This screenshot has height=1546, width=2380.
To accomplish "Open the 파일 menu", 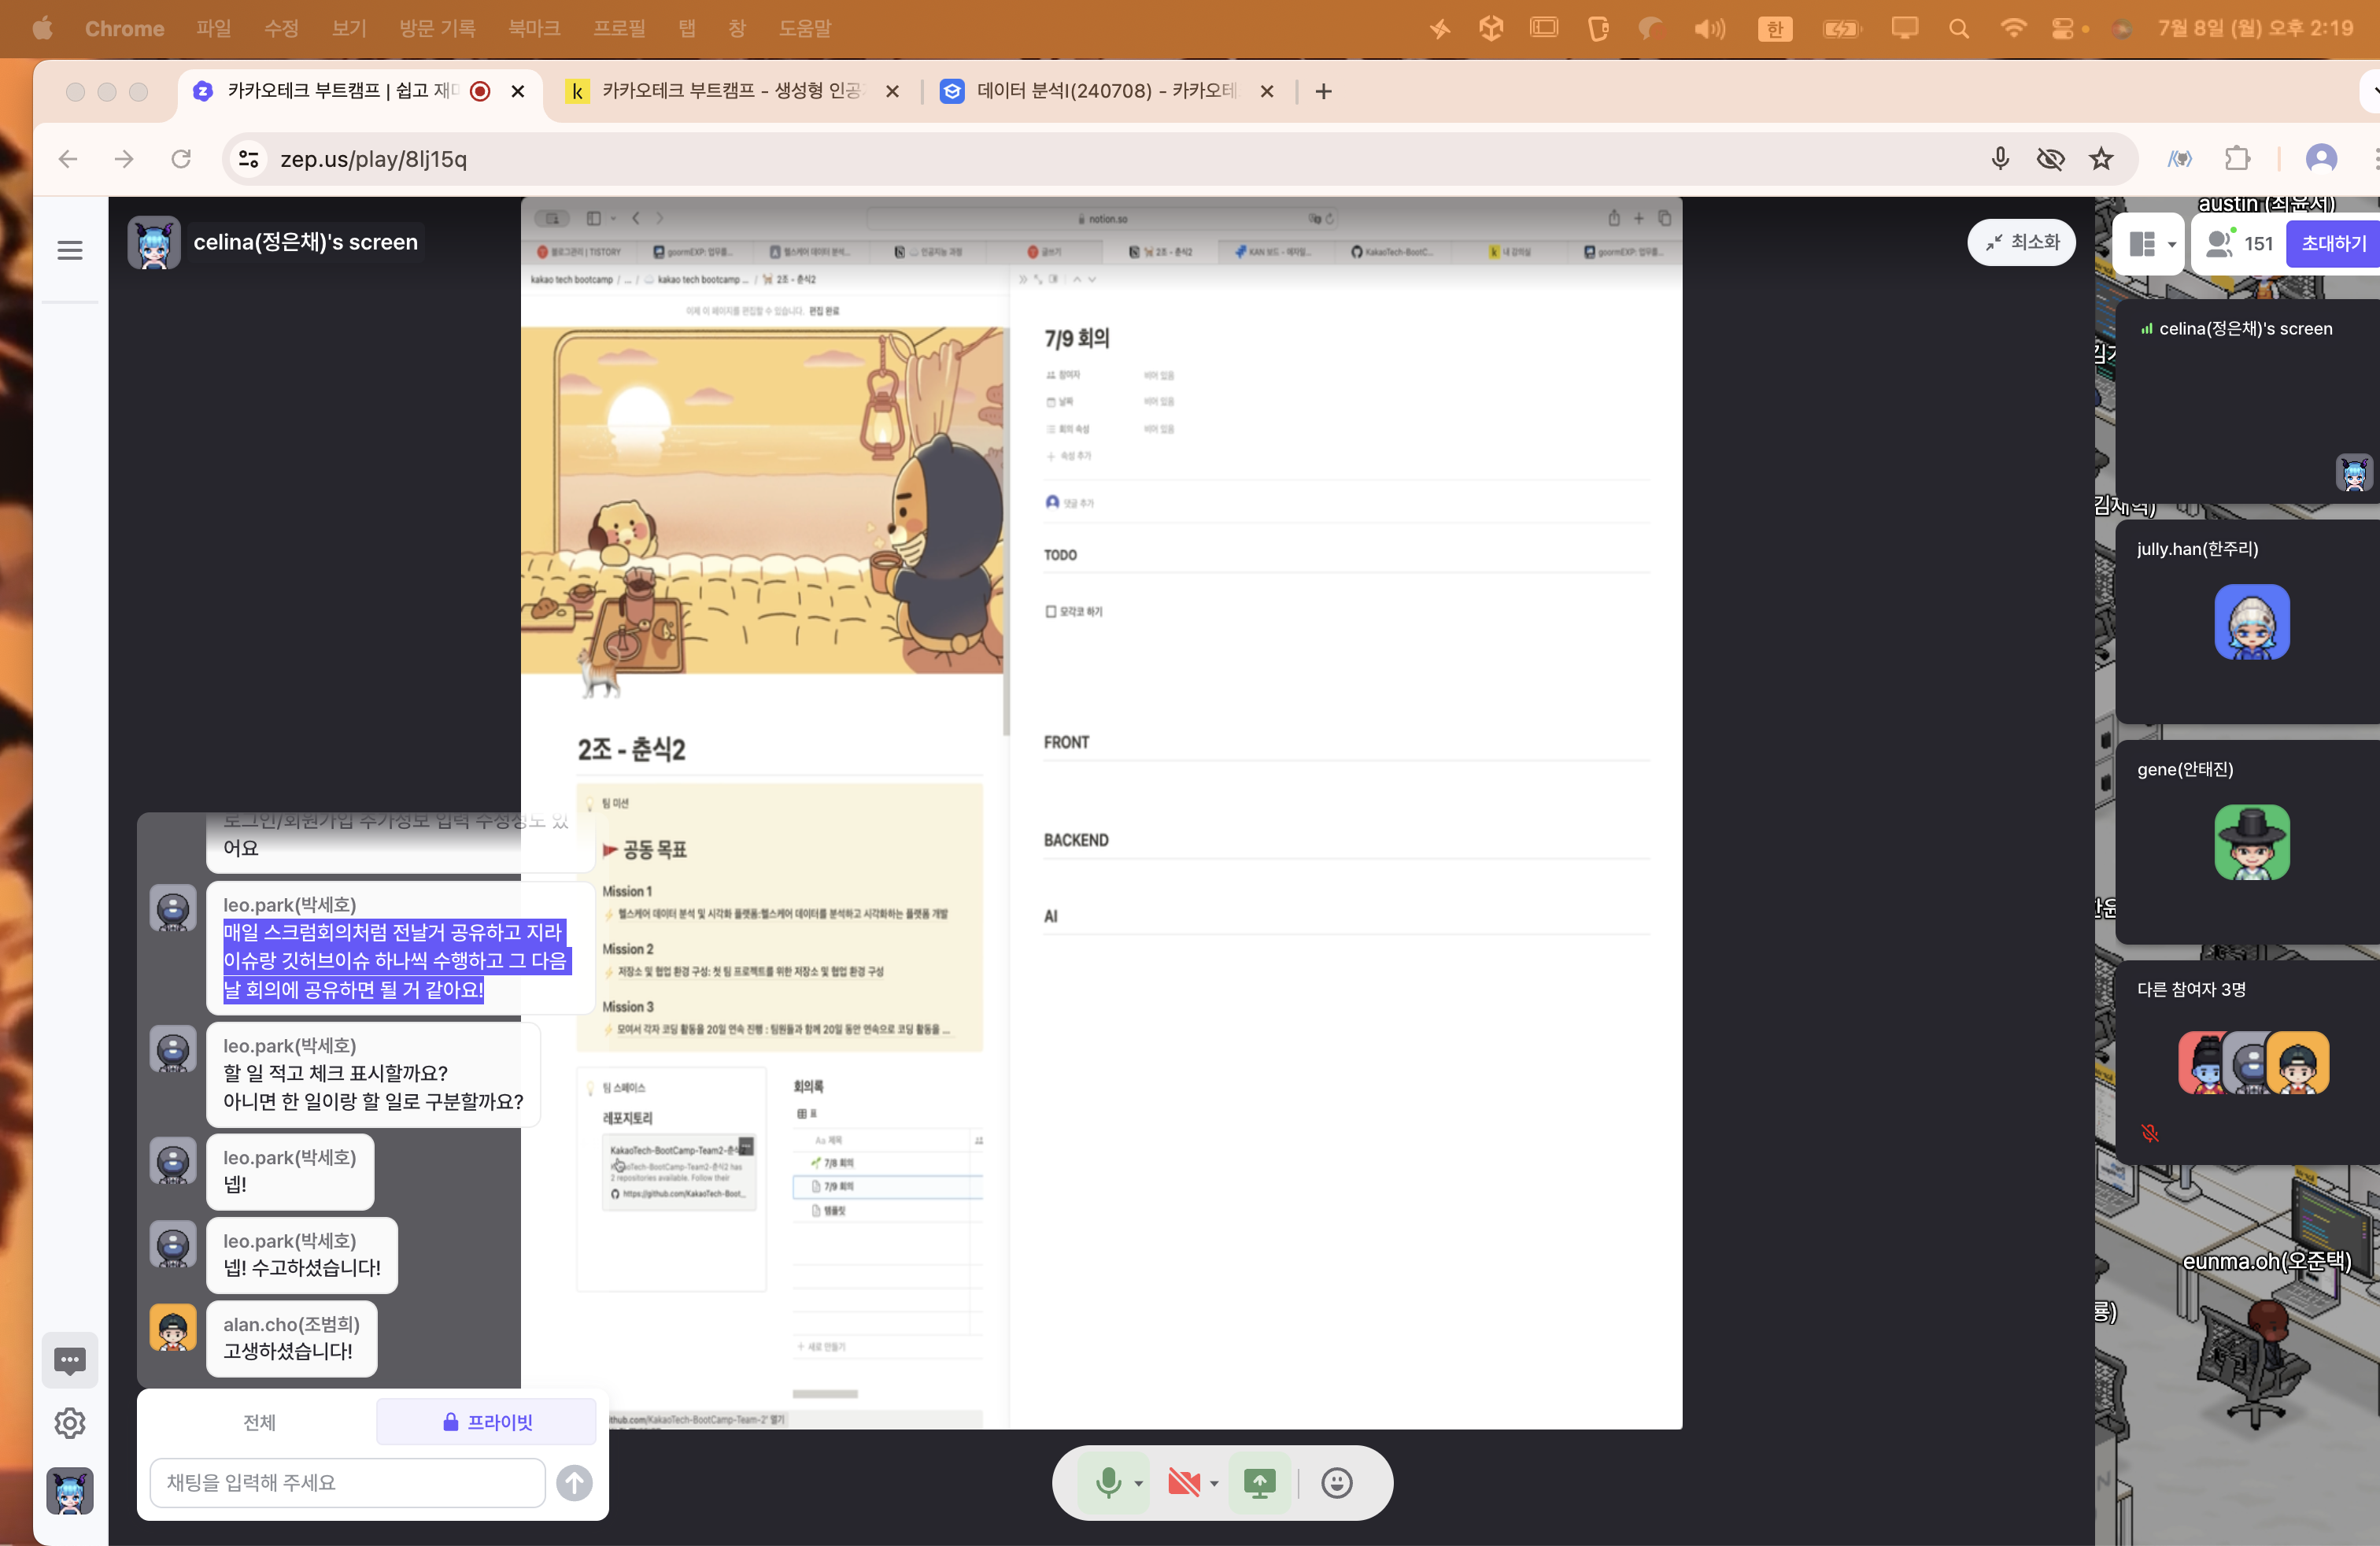I will (x=214, y=28).
